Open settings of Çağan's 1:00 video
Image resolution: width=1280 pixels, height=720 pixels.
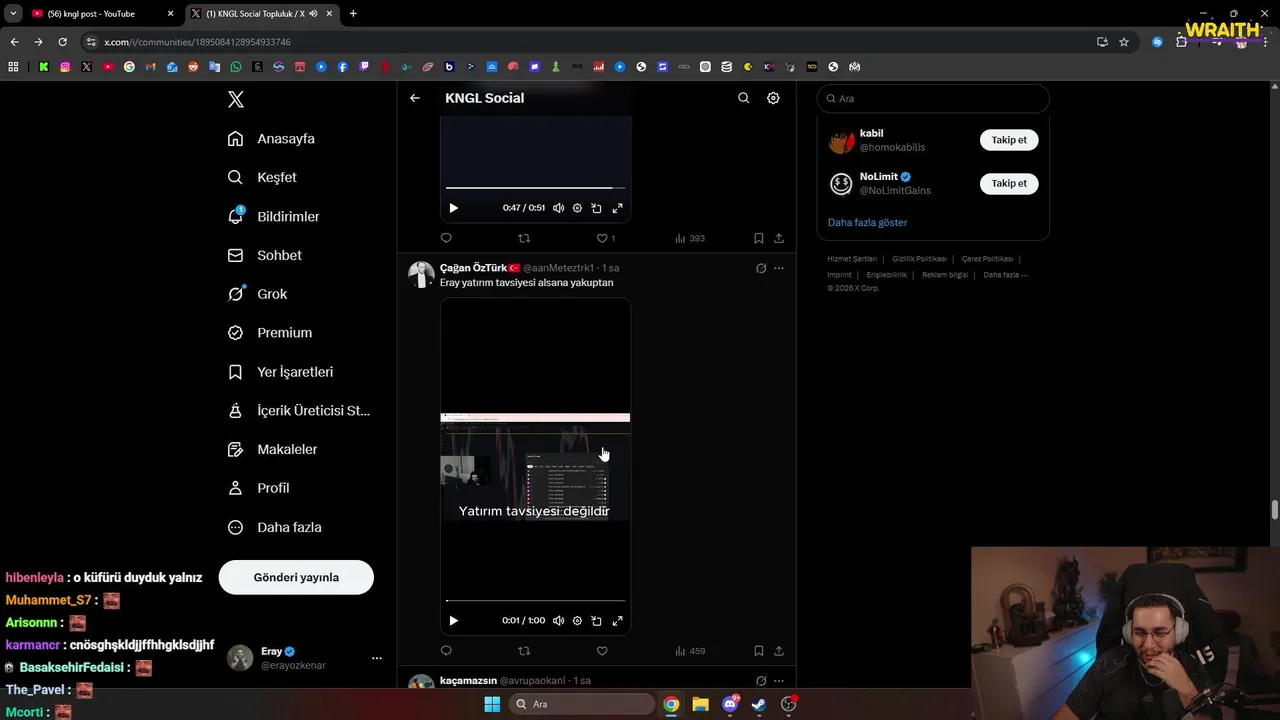tap(577, 621)
